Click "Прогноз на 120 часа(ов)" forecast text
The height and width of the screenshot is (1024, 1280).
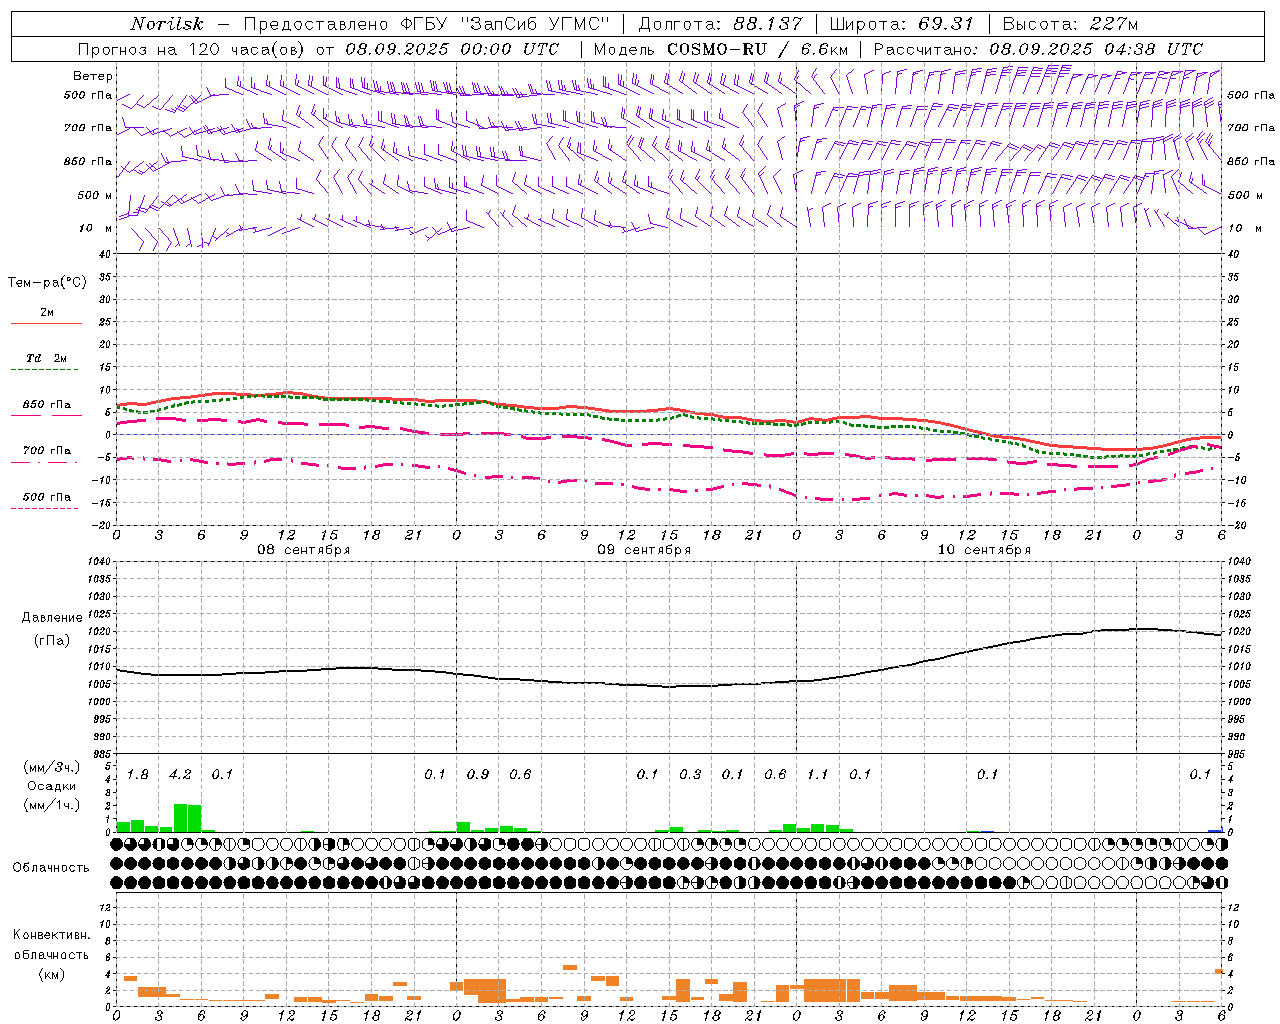192,49
